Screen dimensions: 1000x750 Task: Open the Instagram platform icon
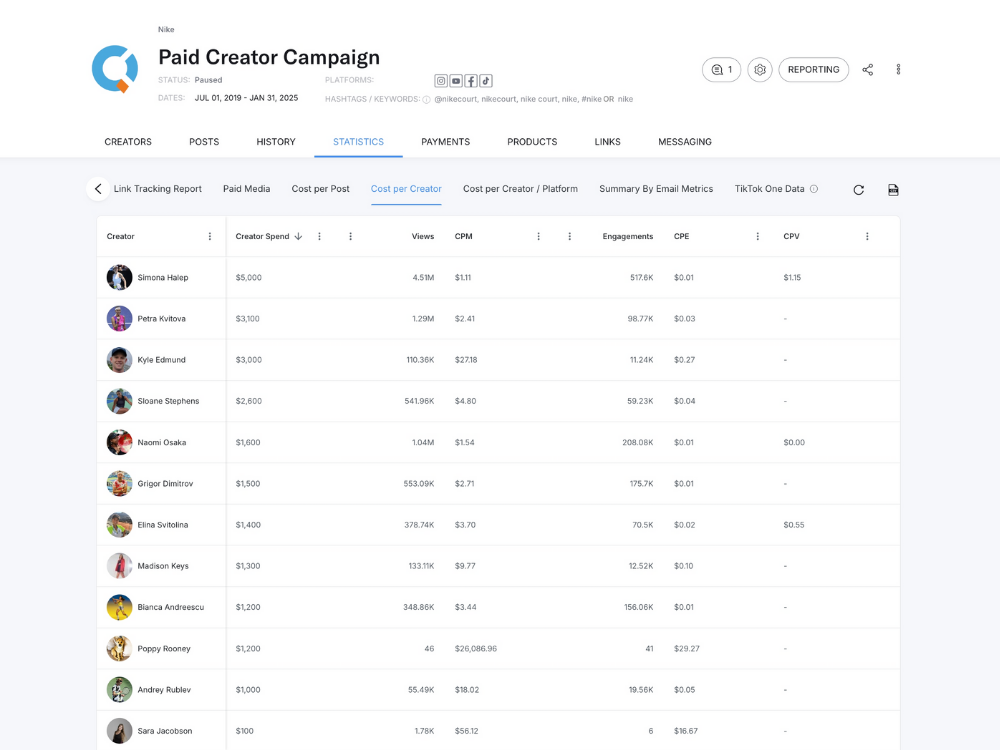click(x=441, y=80)
